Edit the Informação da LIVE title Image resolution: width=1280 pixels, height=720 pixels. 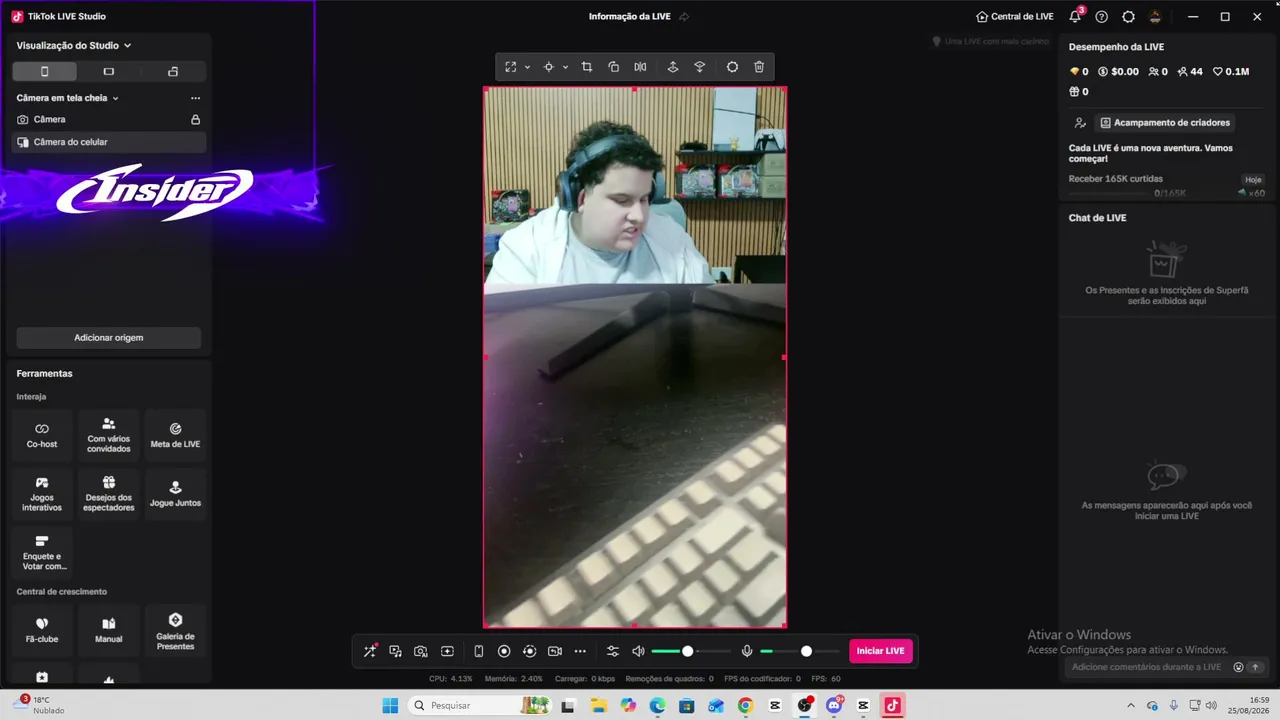click(630, 17)
